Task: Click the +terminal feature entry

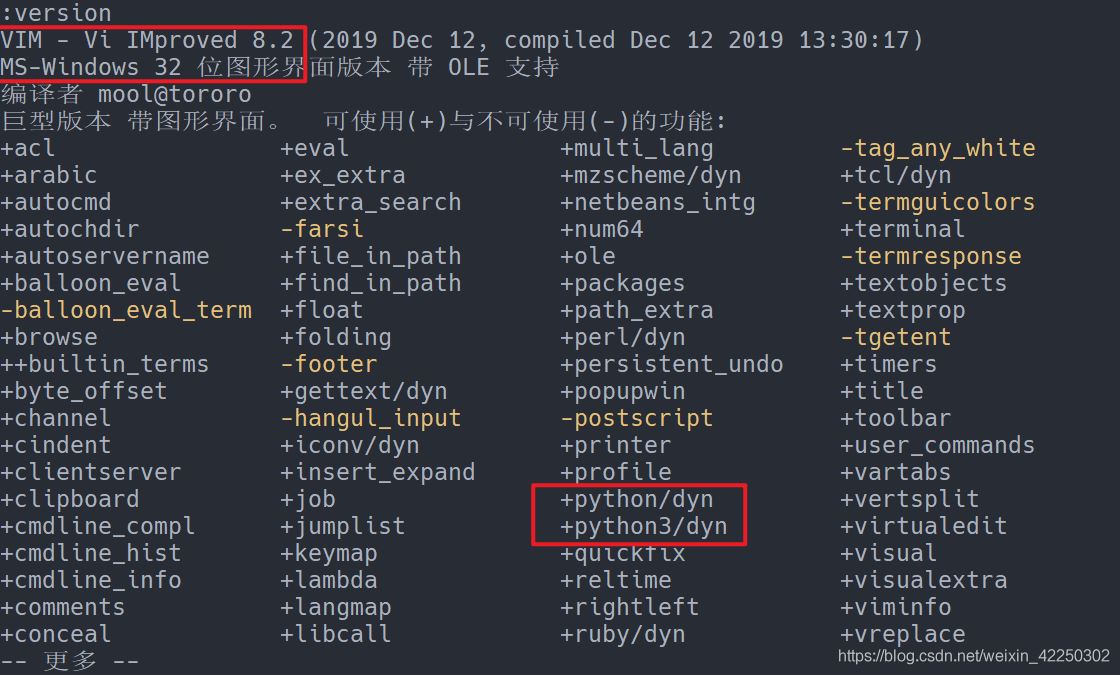Action: 902,229
